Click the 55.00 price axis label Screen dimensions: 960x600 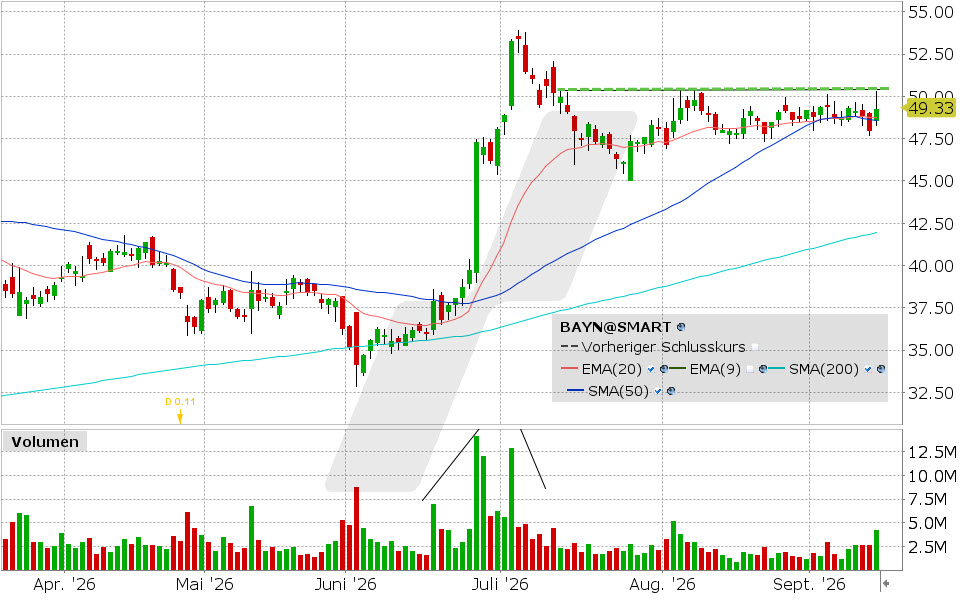tap(931, 12)
